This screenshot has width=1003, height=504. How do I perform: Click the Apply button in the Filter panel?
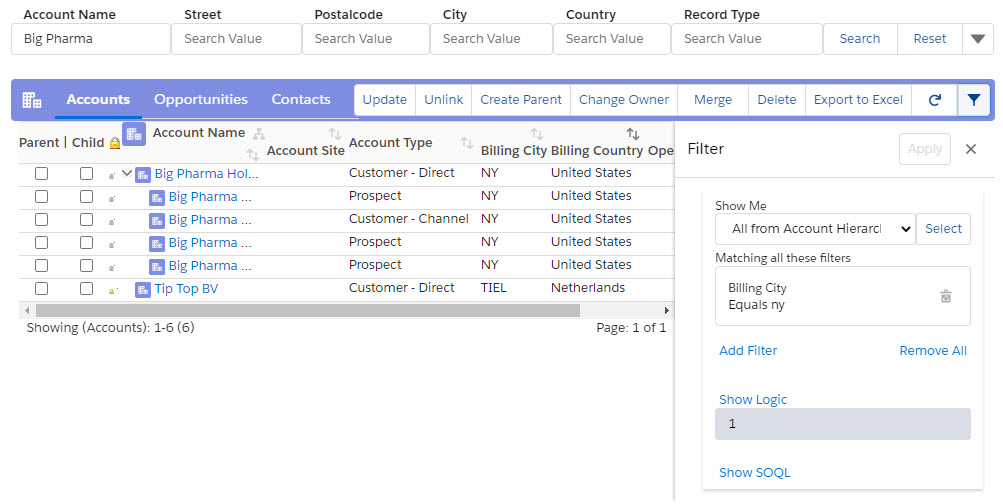click(x=924, y=149)
